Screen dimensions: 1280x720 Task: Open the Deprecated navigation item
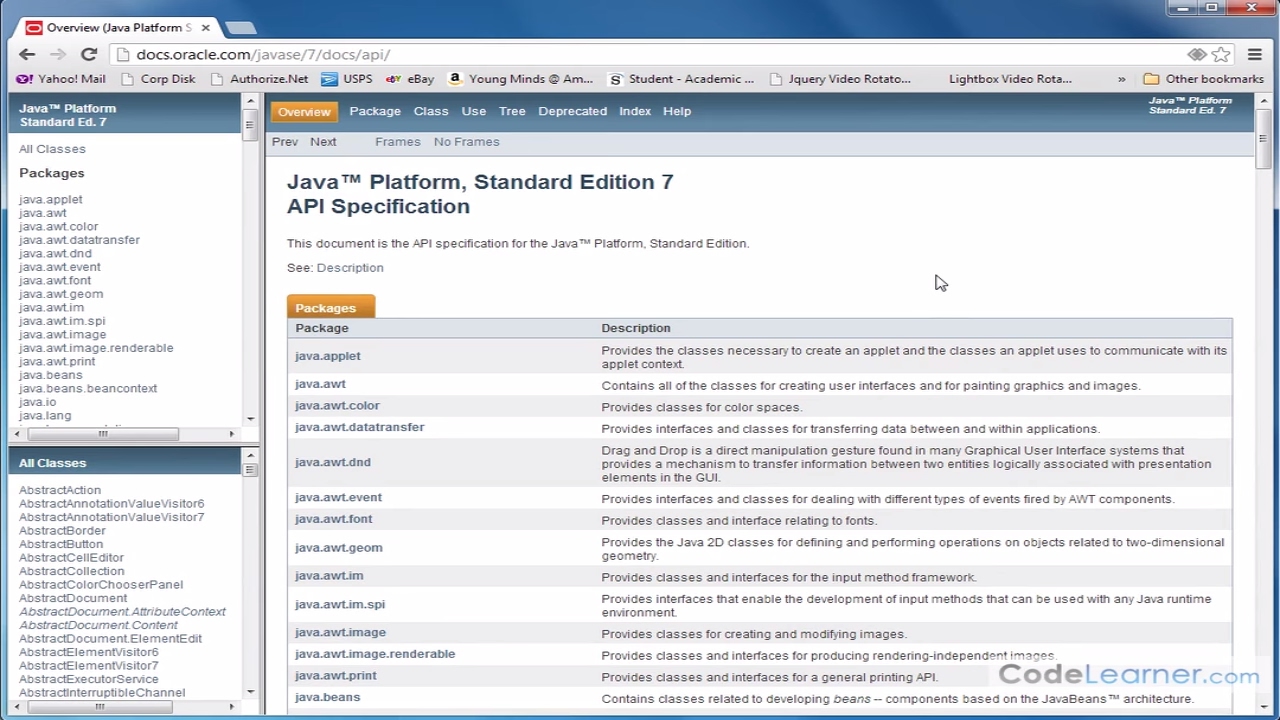[x=573, y=111]
